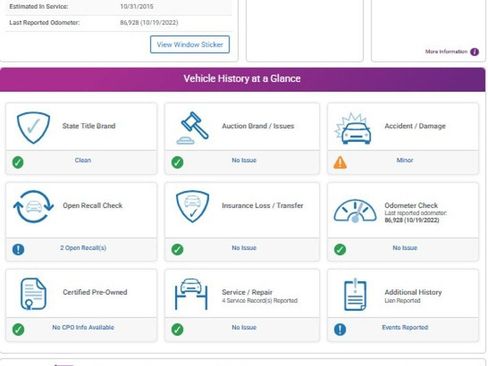This screenshot has height=366, width=488.
Task: Click the Last reported odometer caption in Odometer Check card
Action: pos(416,213)
